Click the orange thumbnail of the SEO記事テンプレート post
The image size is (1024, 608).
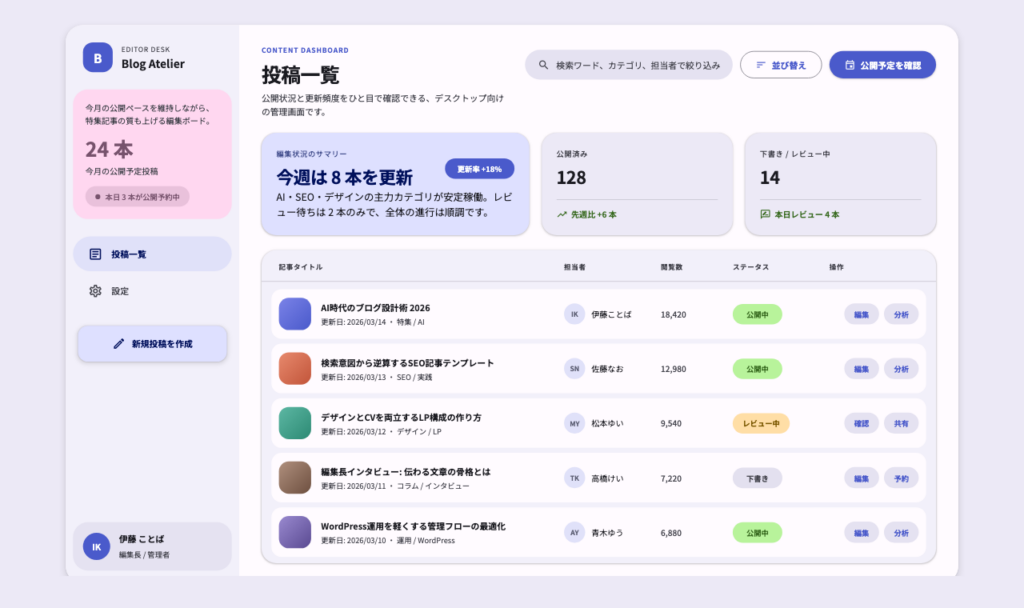(x=295, y=368)
